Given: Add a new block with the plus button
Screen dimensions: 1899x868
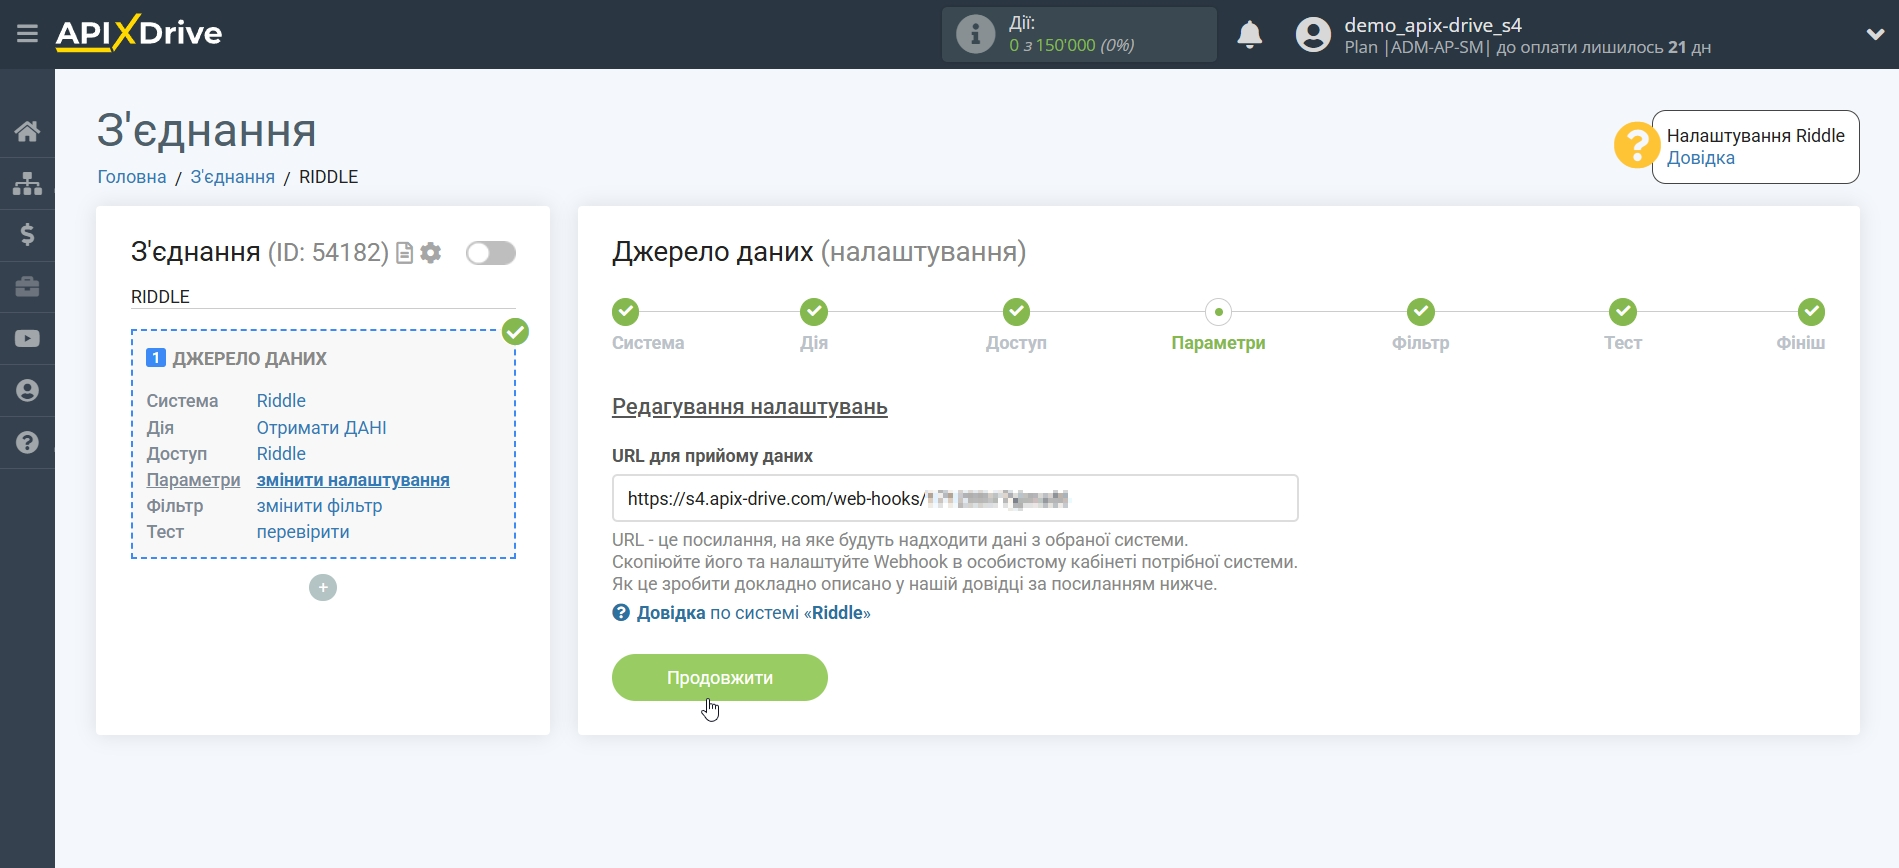Looking at the screenshot, I should (323, 587).
